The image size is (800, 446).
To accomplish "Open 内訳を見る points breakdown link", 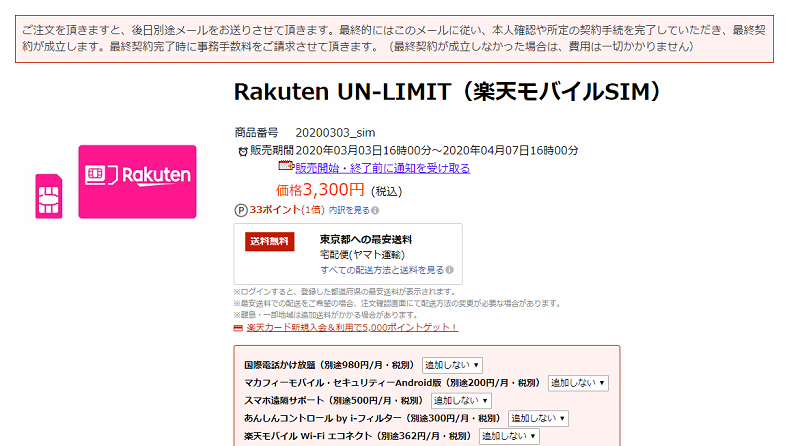I will [x=349, y=210].
